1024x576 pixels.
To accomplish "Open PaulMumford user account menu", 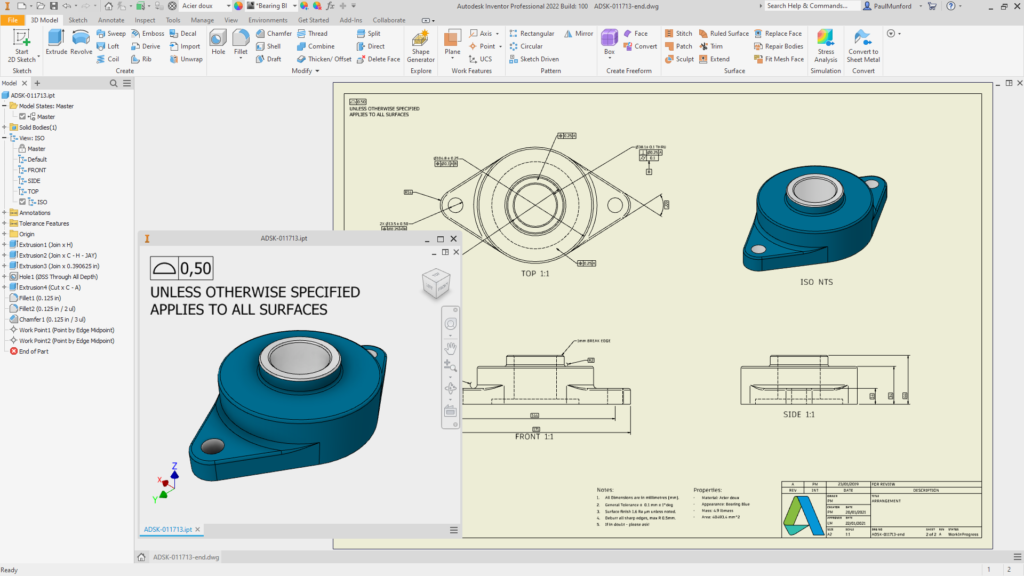I will coord(891,6).
